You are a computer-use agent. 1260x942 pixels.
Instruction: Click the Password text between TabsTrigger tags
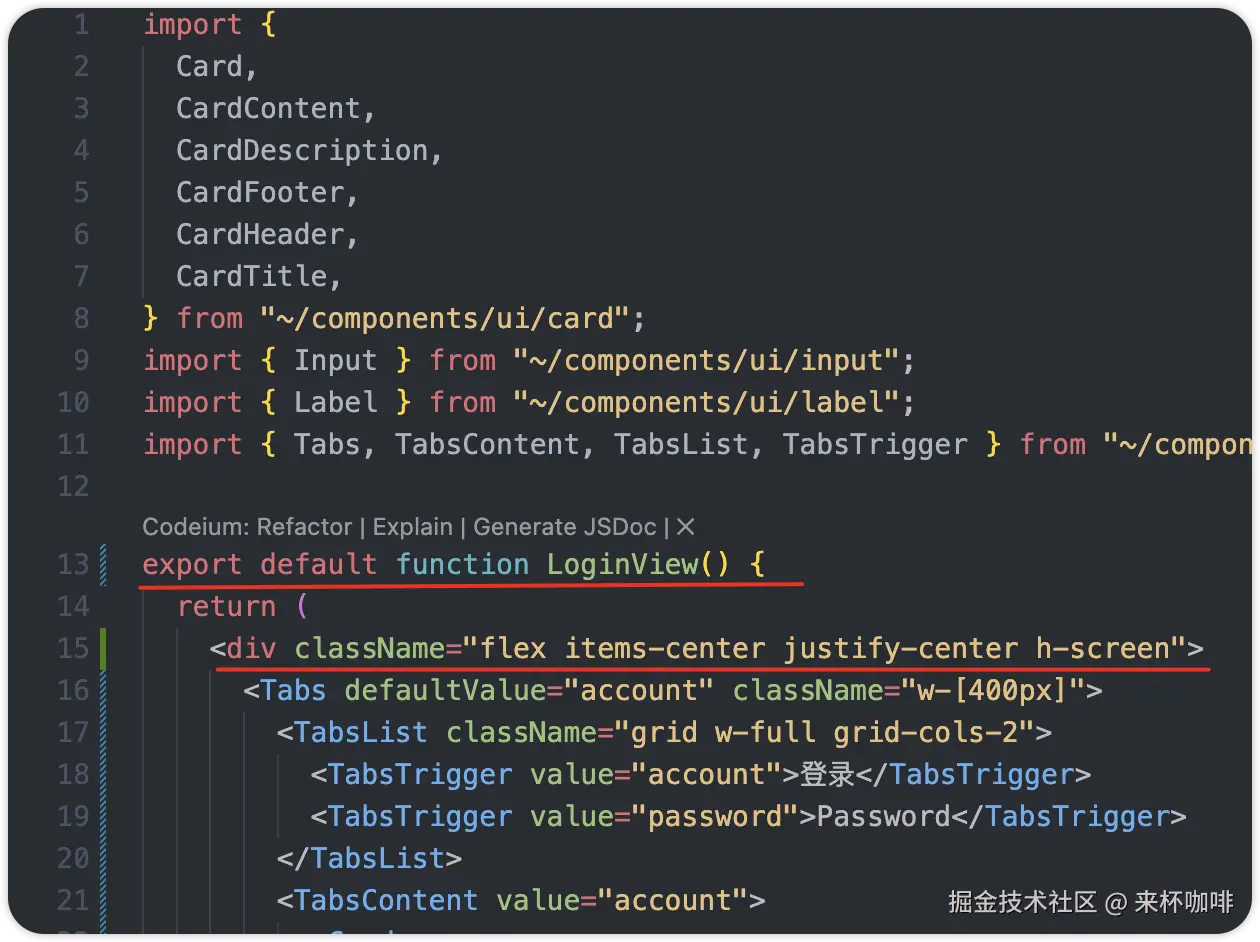pyautogui.click(x=883, y=816)
